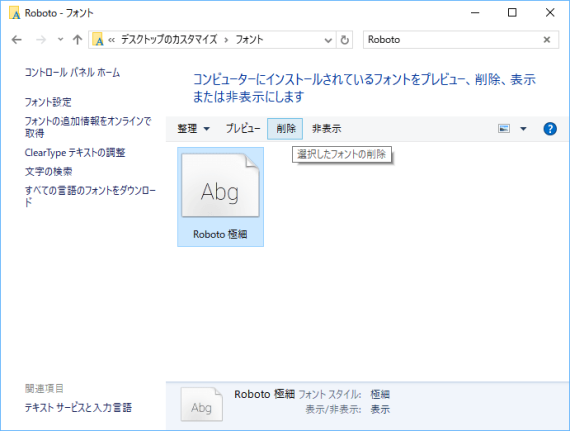Go back using the back arrow
Image resolution: width=570 pixels, height=431 pixels.
point(17,40)
